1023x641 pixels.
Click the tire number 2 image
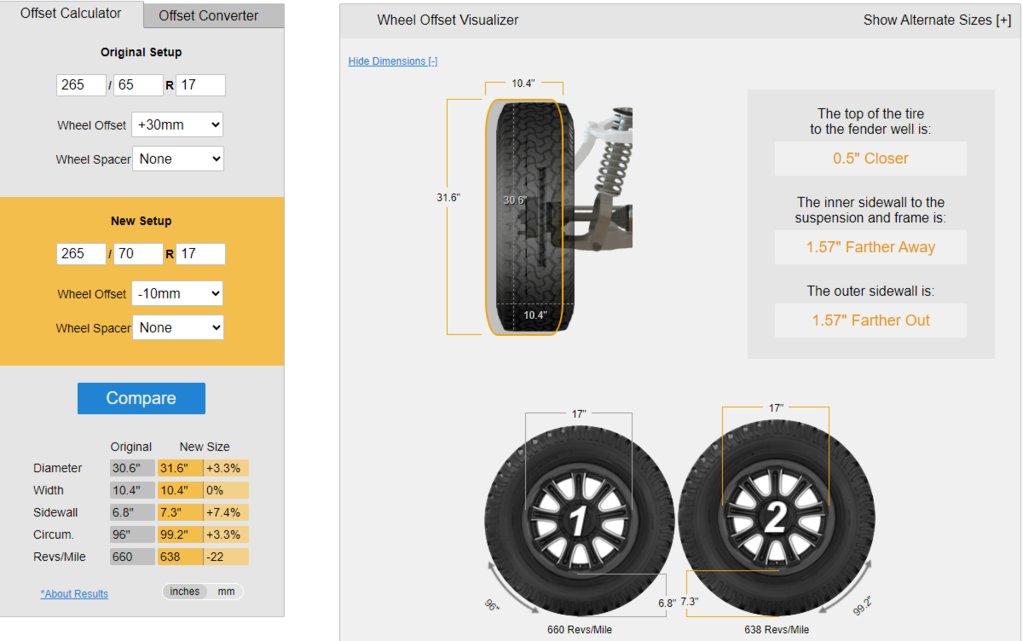tap(776, 519)
